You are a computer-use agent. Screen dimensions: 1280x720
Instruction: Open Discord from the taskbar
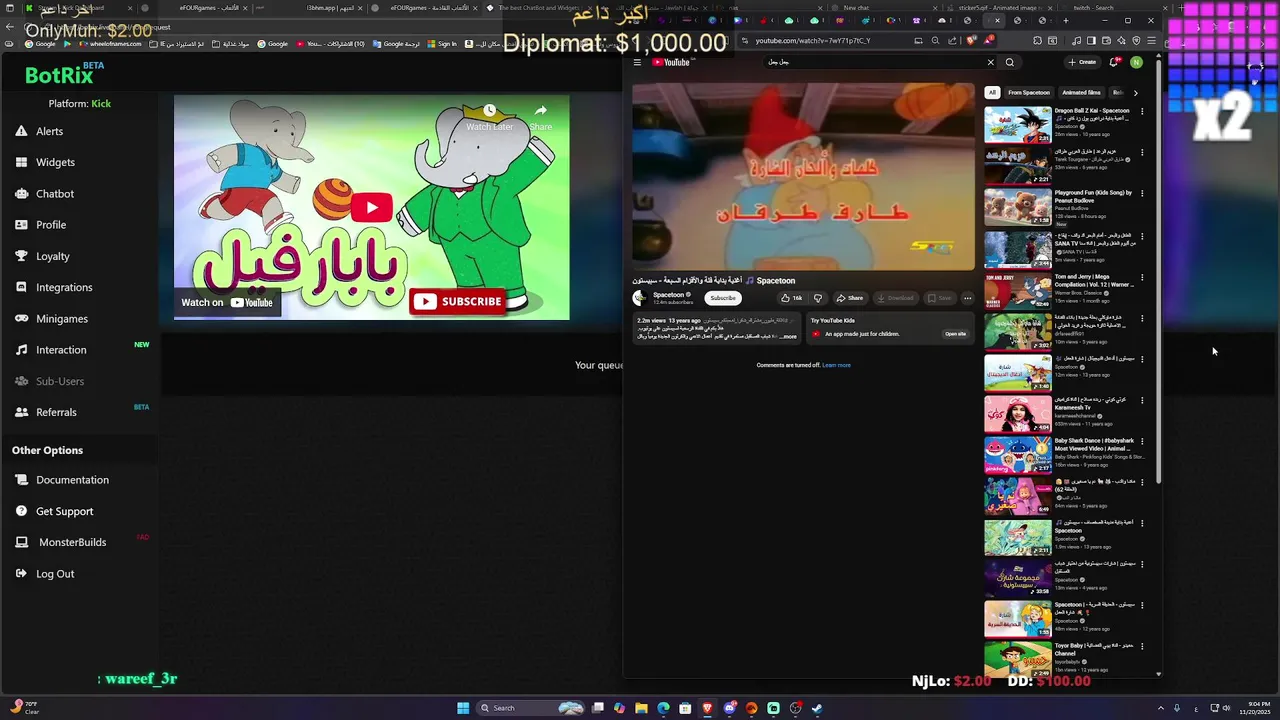tap(729, 708)
